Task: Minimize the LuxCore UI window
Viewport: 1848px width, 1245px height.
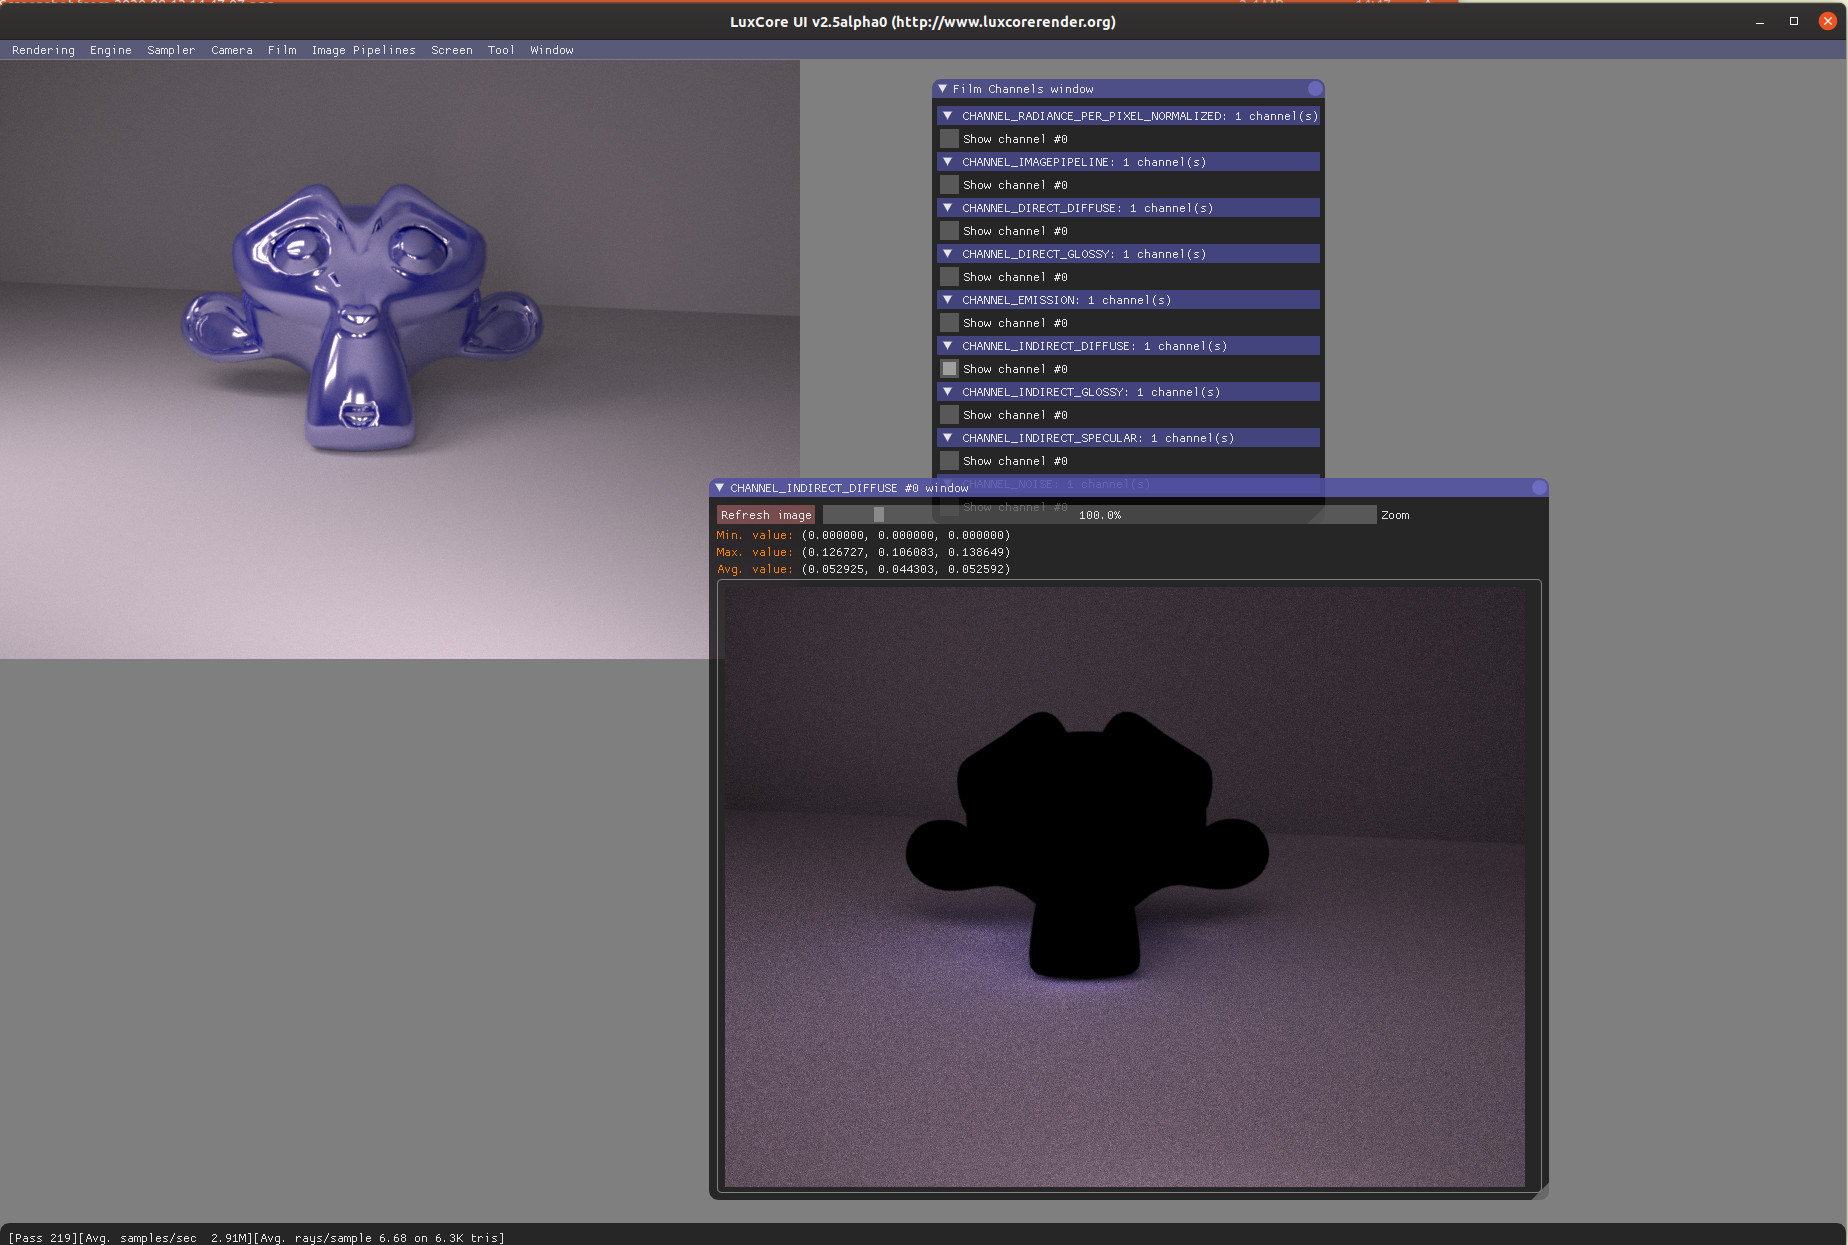Action: [1760, 21]
